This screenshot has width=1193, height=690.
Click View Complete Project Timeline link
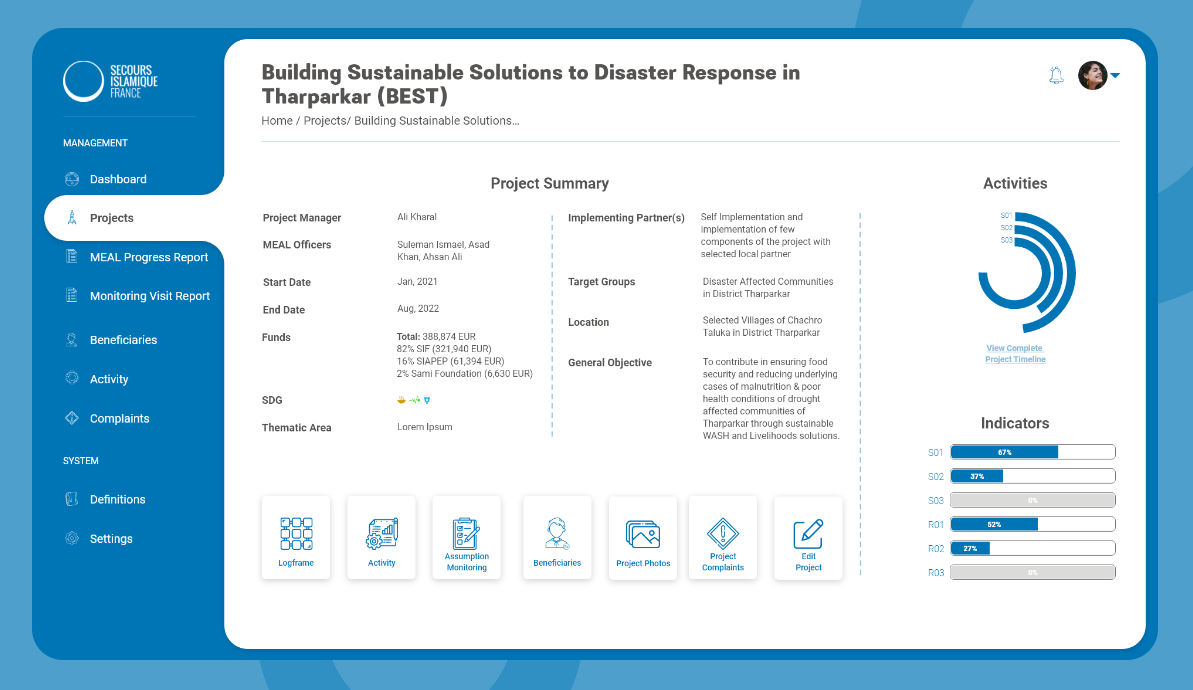click(1015, 354)
